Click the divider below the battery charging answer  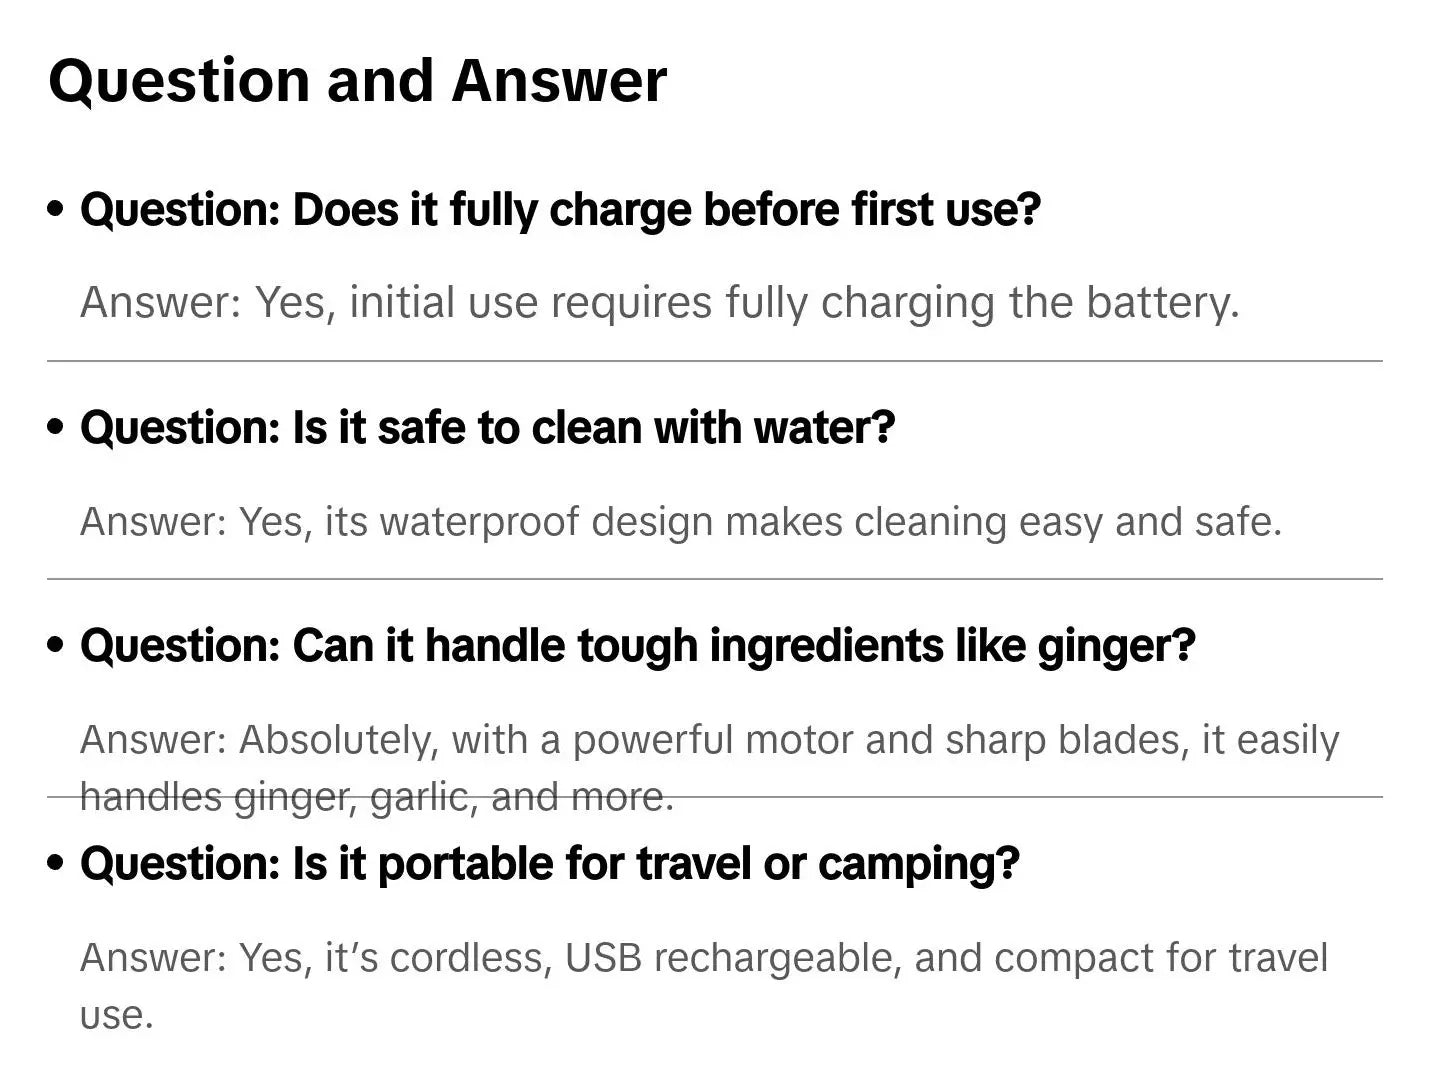(715, 361)
